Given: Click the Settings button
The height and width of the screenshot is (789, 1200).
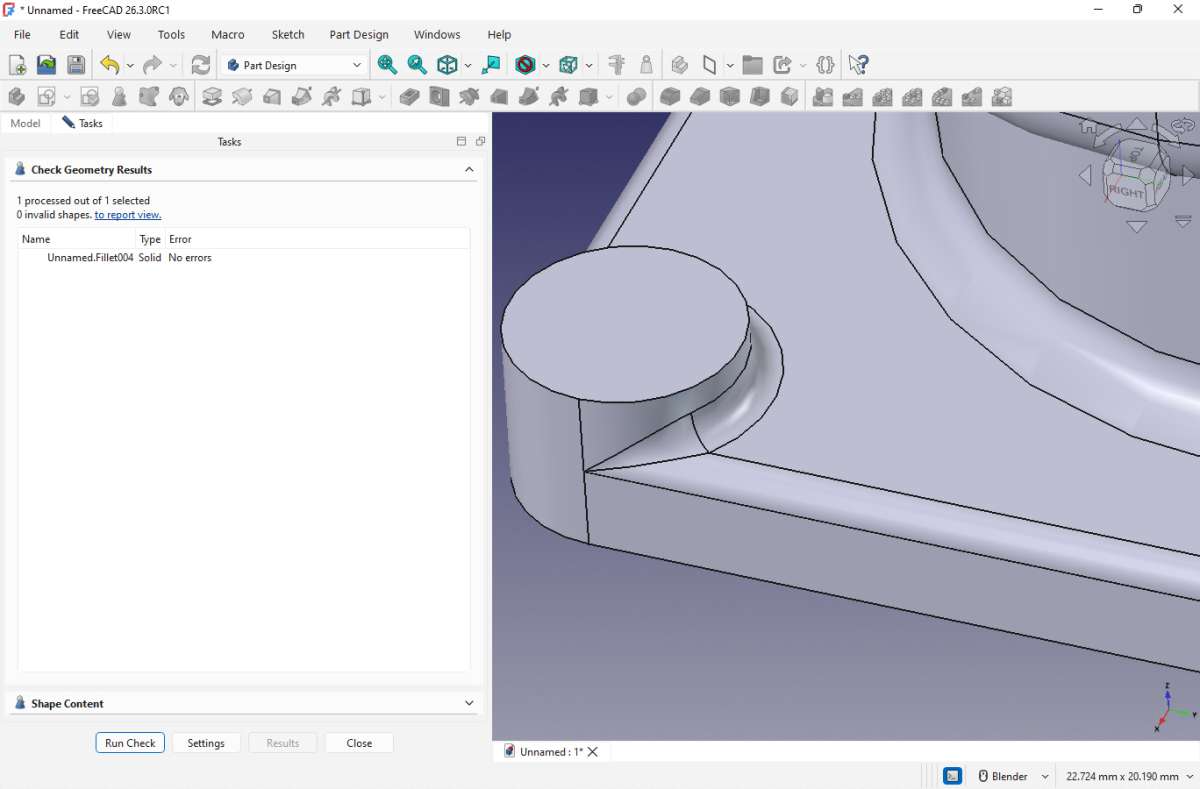Looking at the screenshot, I should click(206, 743).
